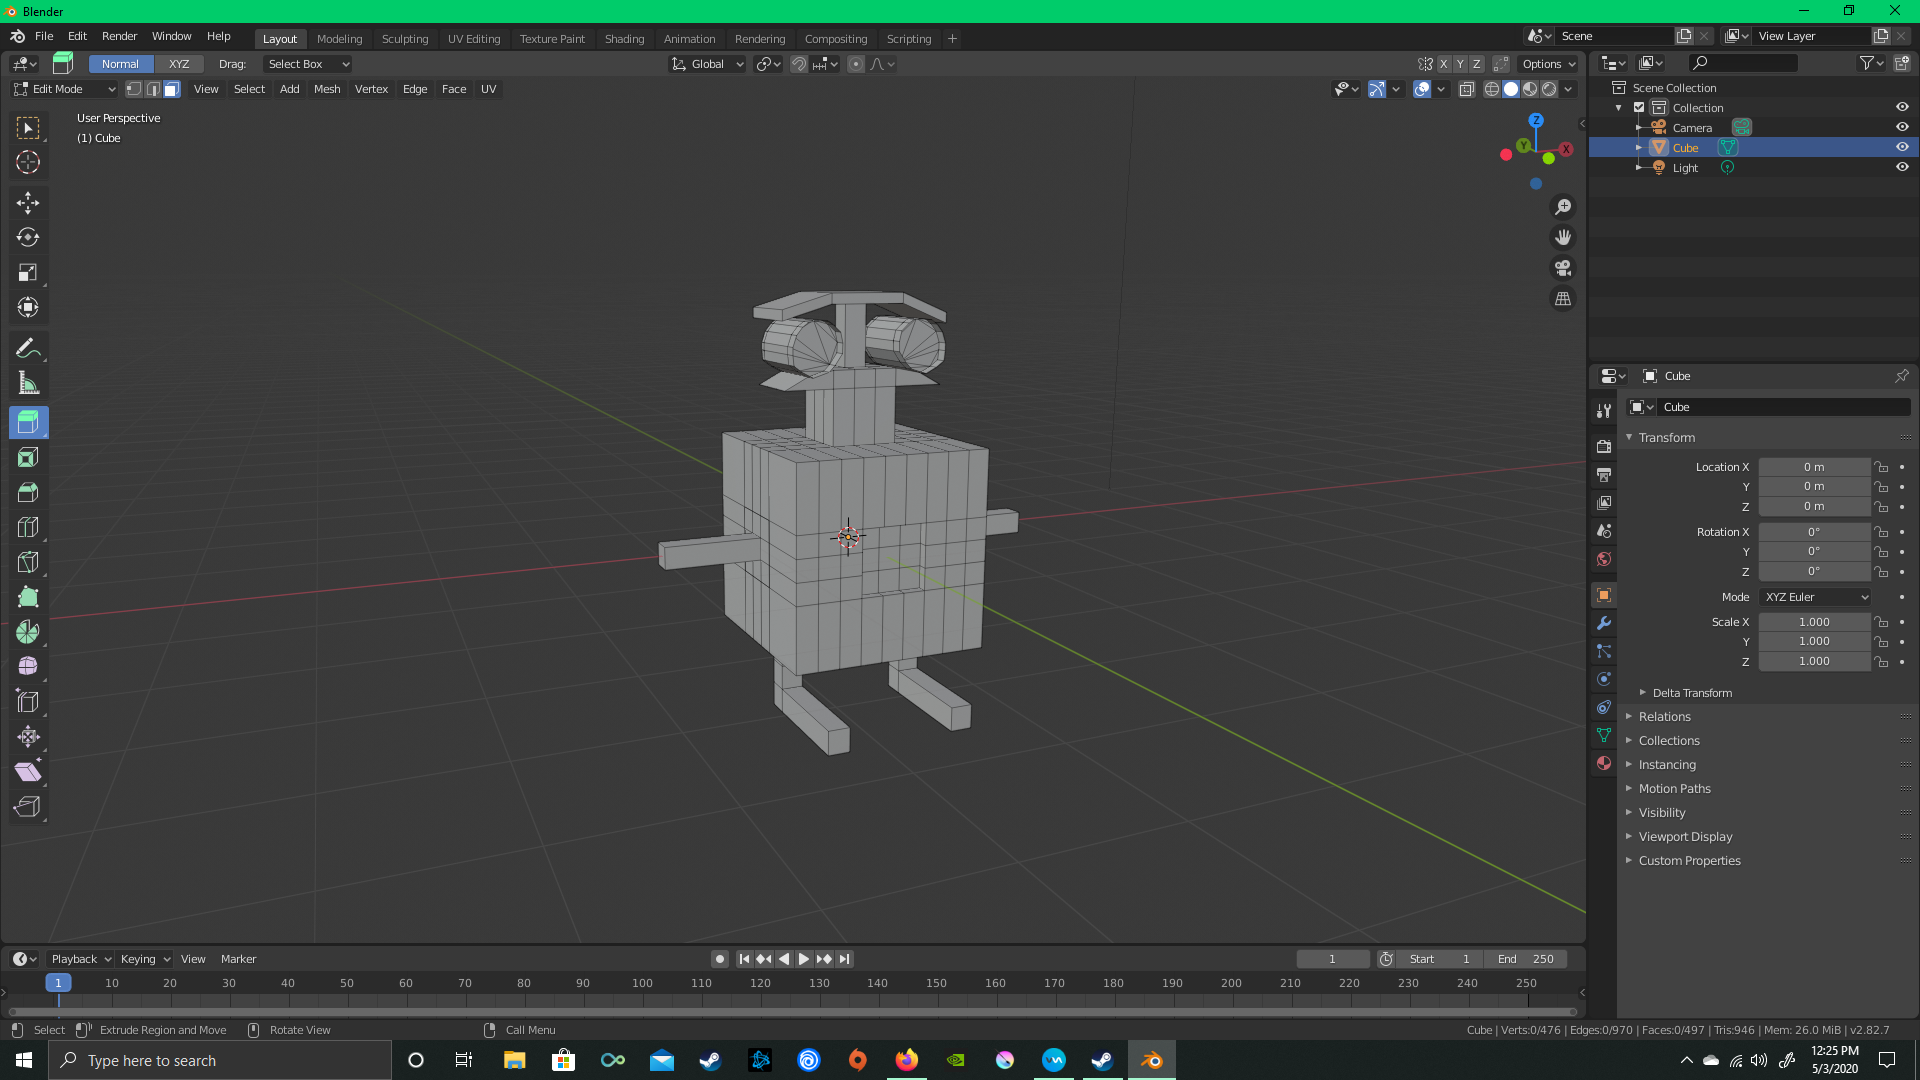1920x1080 pixels.
Task: Select the Rotate tool
Action: (x=28, y=238)
